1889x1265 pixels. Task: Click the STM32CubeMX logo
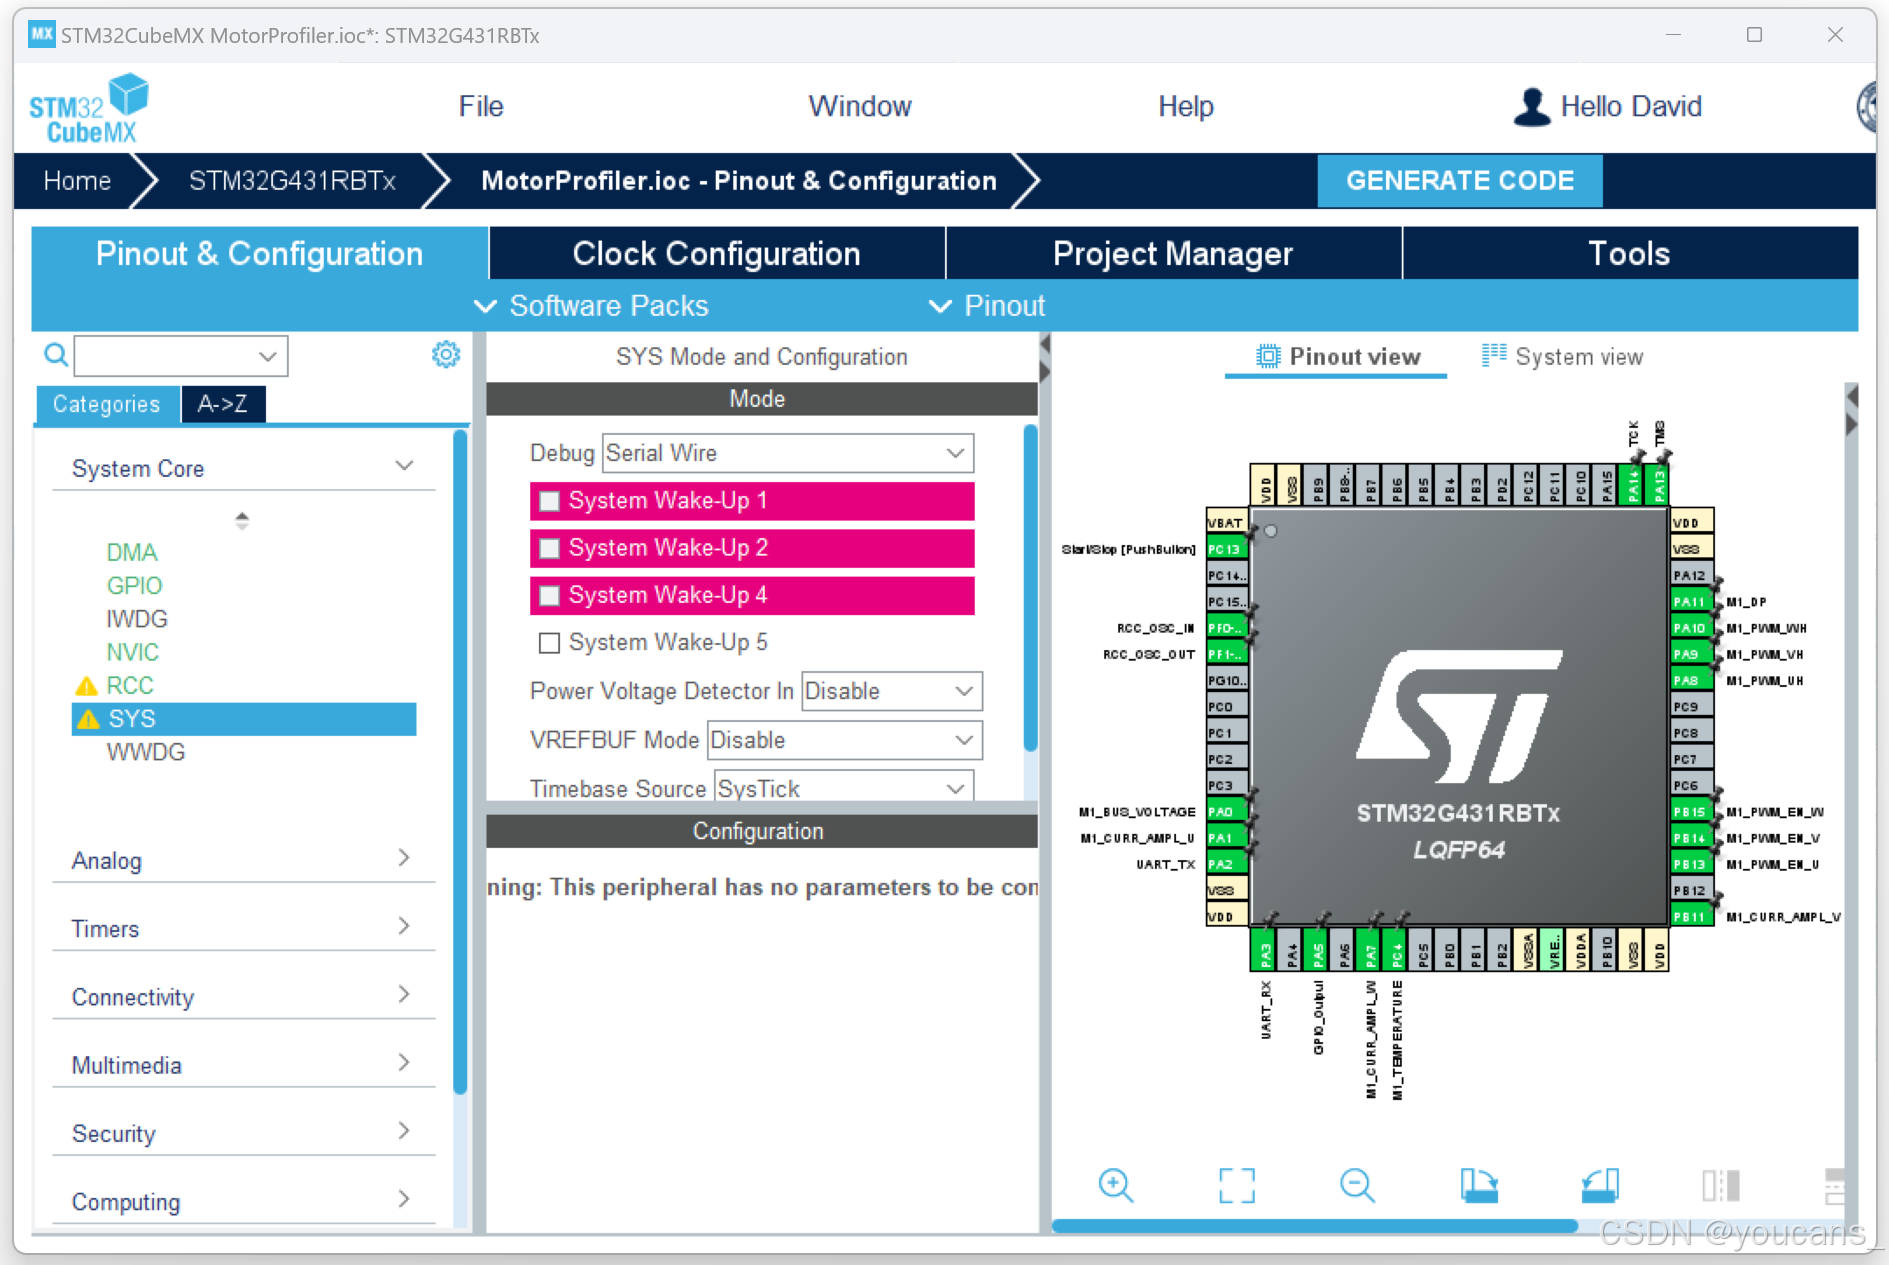tap(88, 109)
